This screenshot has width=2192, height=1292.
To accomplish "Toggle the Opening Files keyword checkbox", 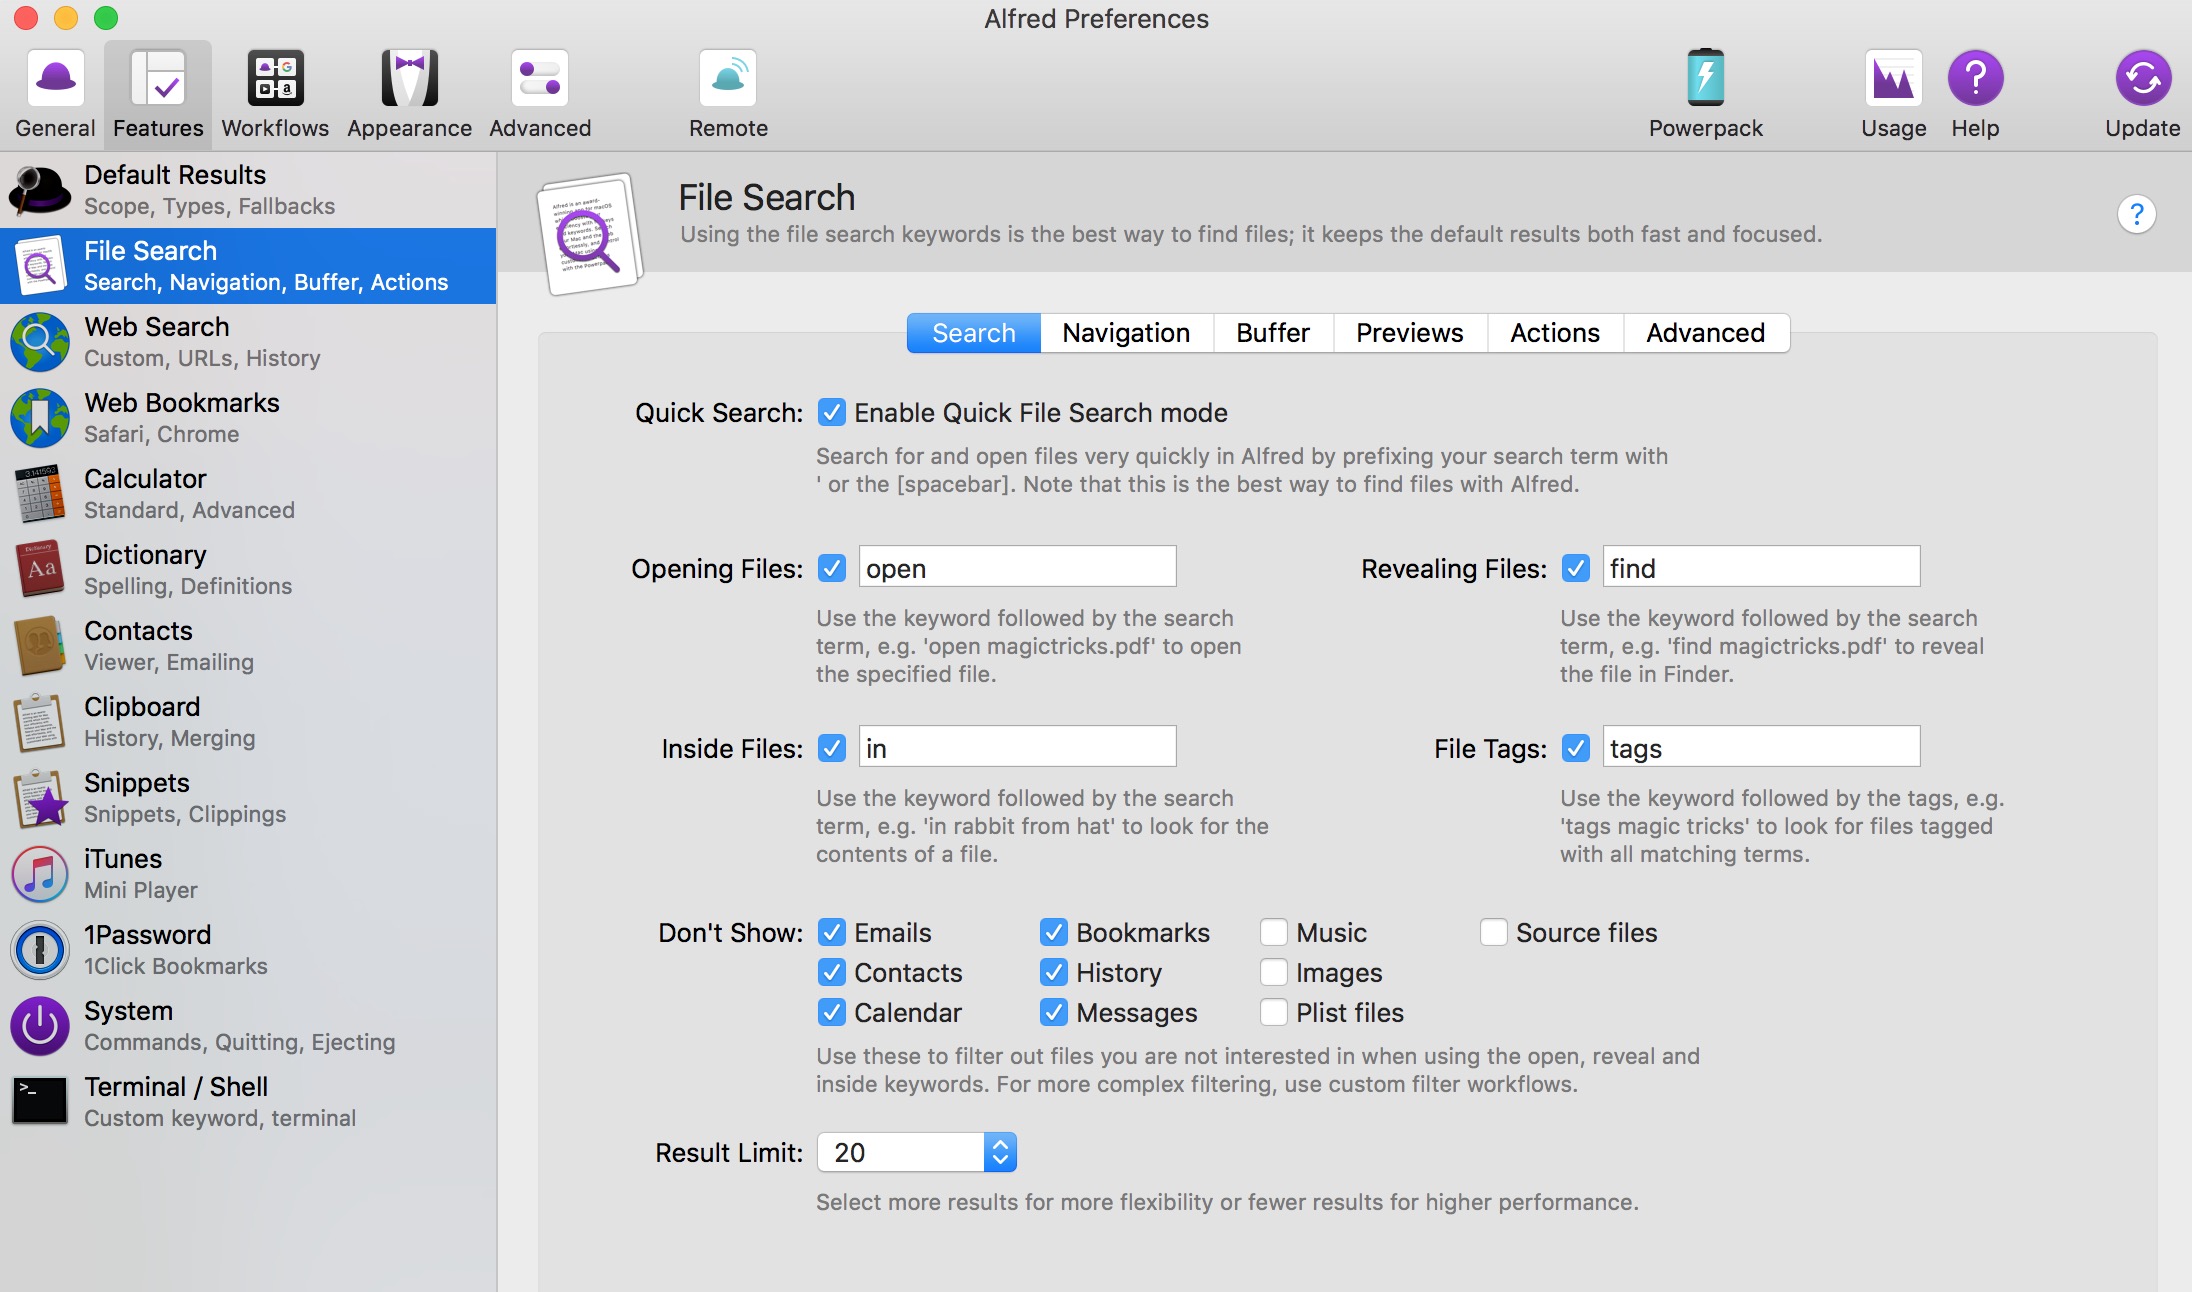I will click(831, 568).
